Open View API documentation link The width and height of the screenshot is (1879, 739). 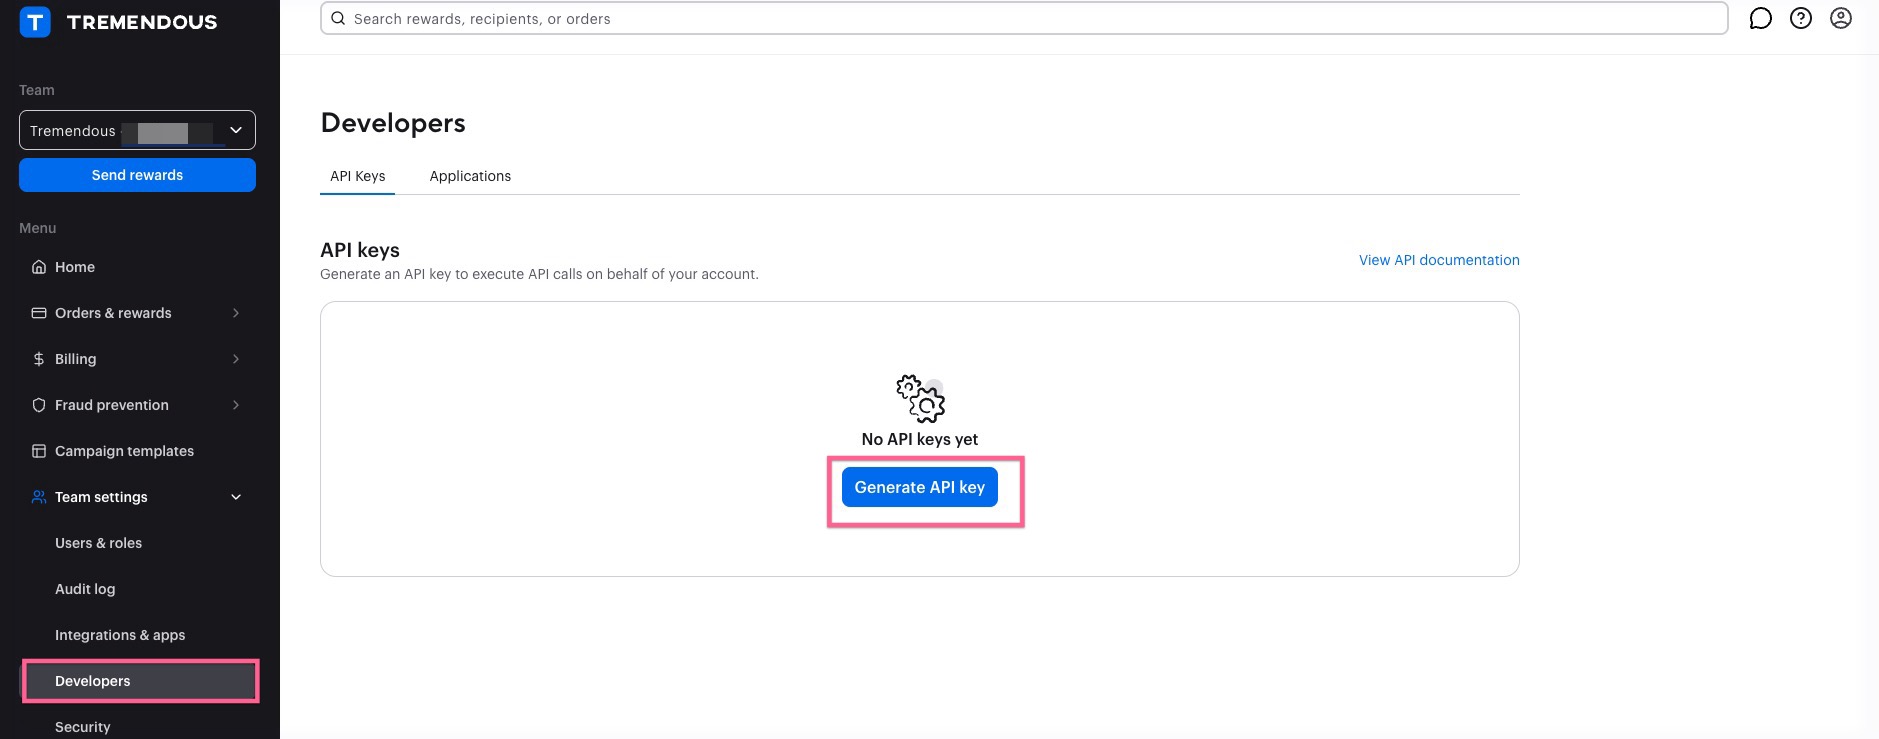click(1438, 260)
